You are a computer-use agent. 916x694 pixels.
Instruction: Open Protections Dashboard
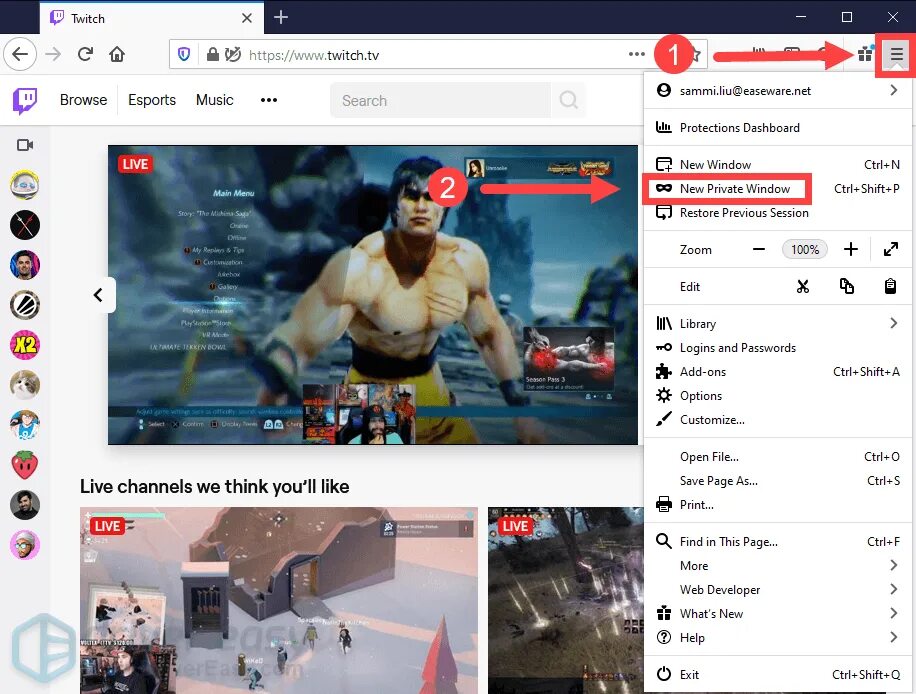pos(778,127)
